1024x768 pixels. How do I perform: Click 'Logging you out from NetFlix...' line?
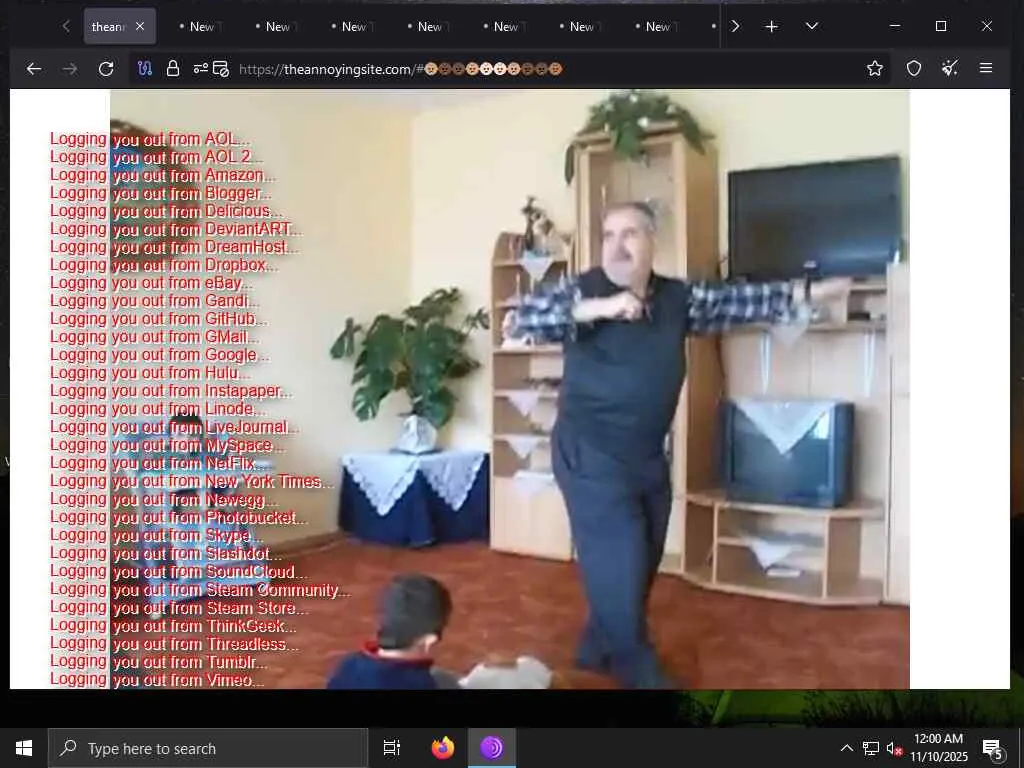pos(159,463)
